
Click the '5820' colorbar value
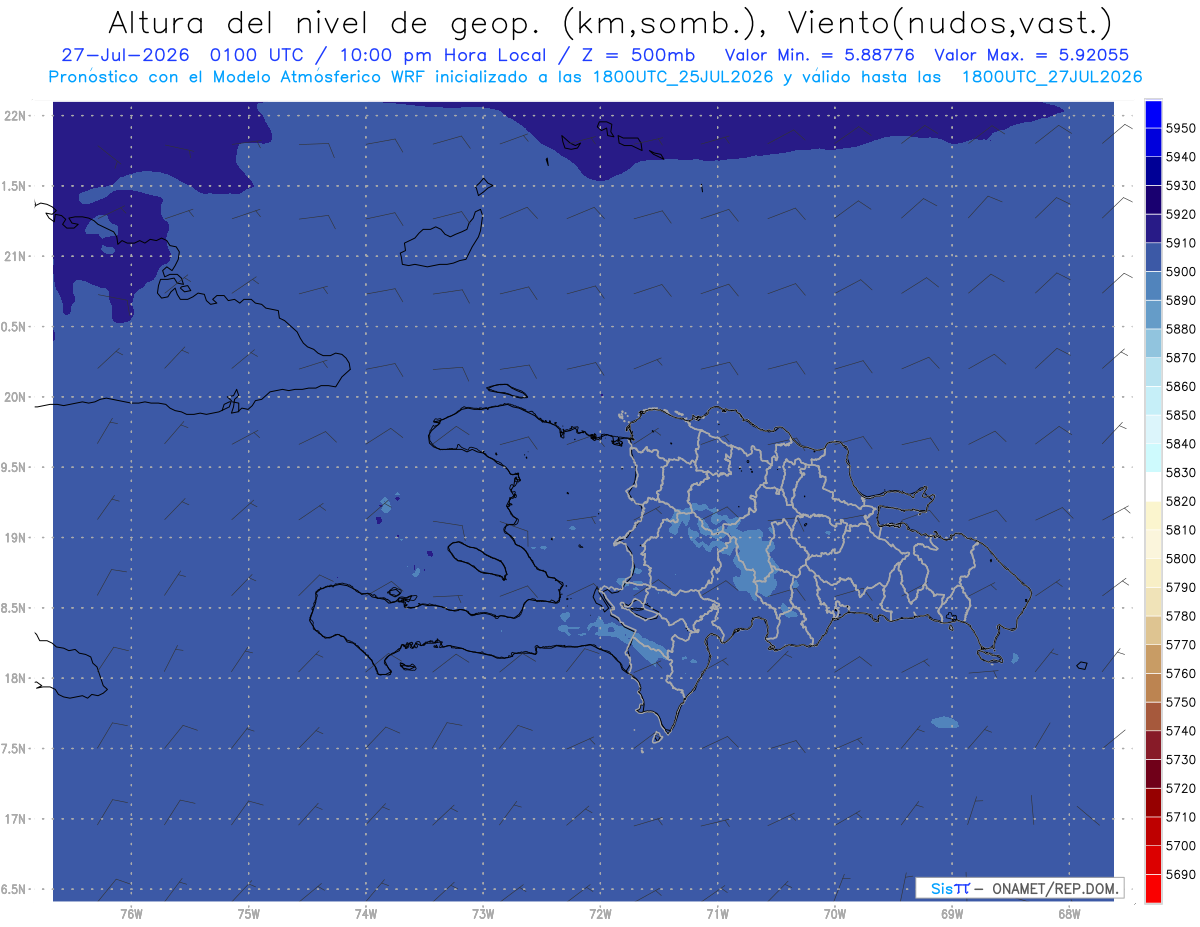pyautogui.click(x=1181, y=501)
